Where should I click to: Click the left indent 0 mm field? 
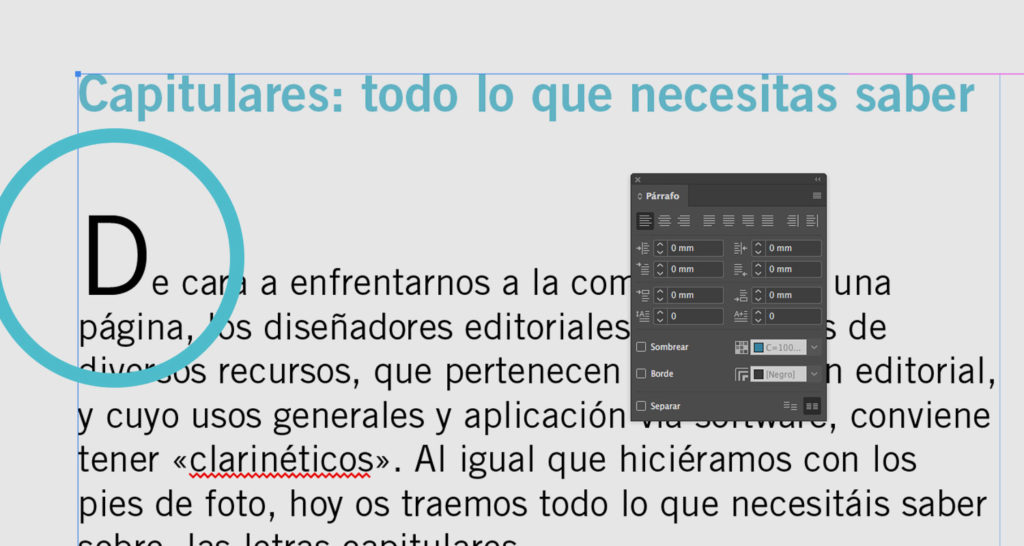click(x=695, y=248)
